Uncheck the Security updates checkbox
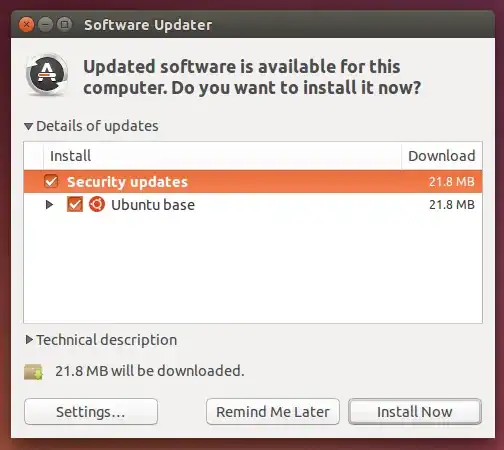504x450 pixels. [51, 182]
